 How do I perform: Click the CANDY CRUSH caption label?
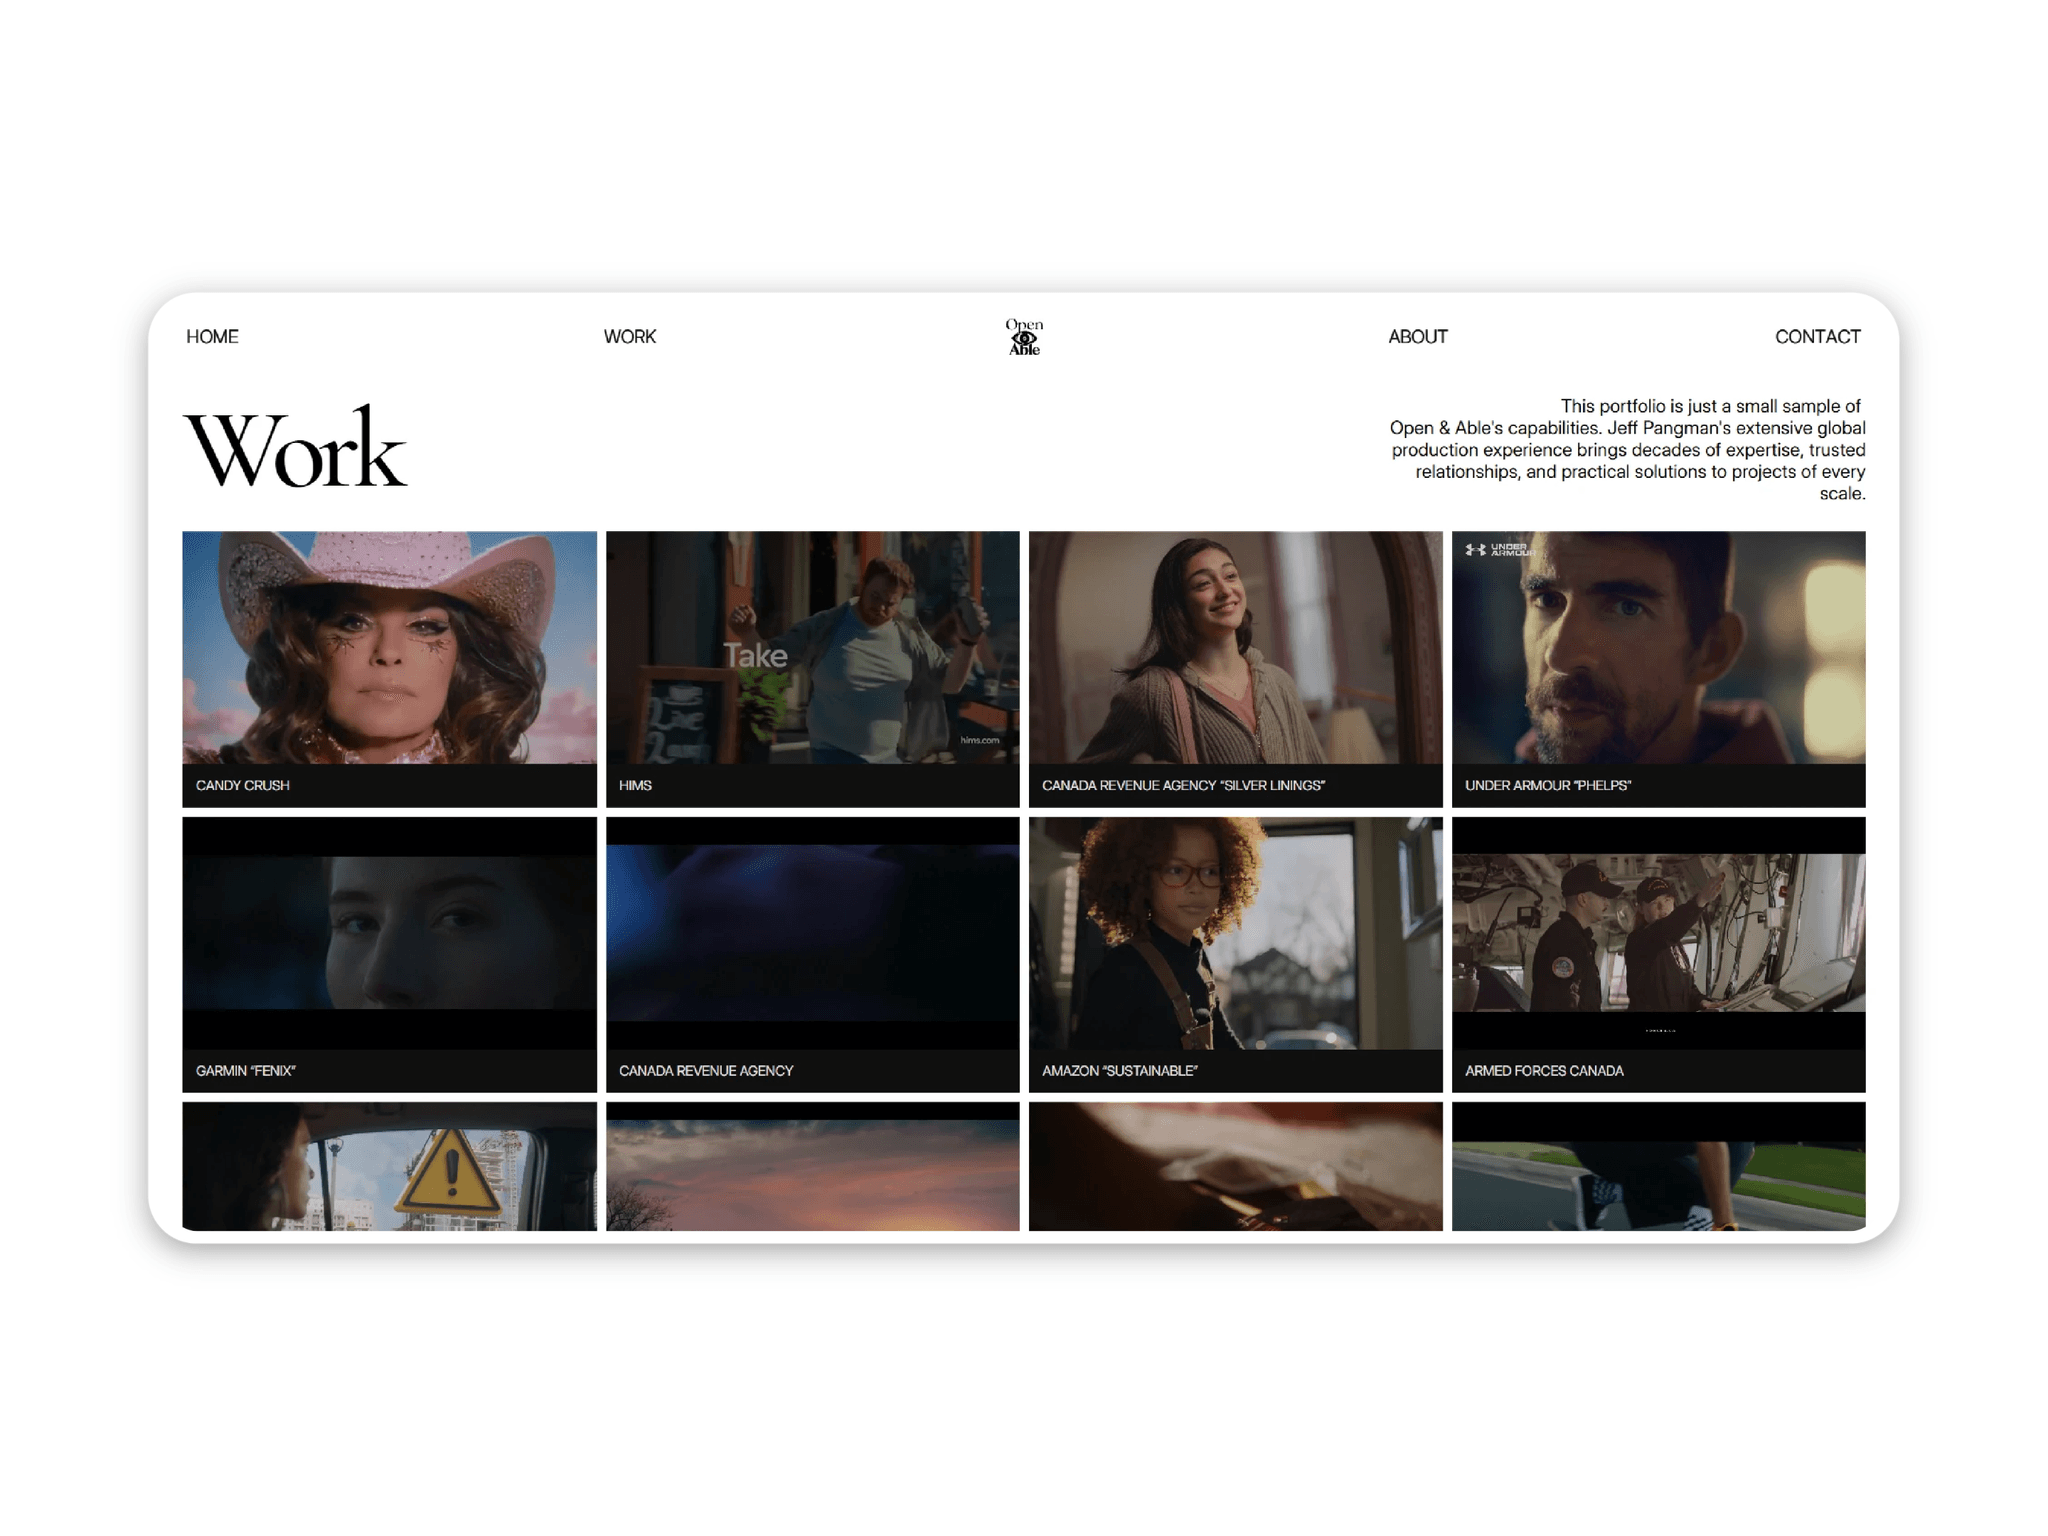pyautogui.click(x=243, y=785)
